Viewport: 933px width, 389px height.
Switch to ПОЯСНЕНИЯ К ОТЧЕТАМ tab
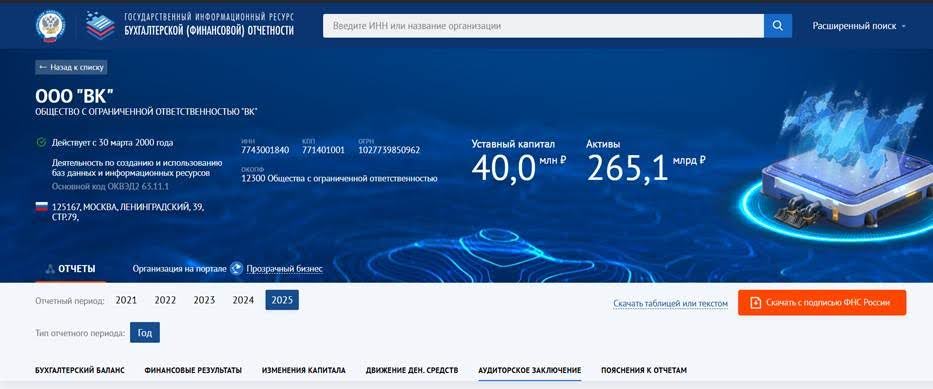[644, 371]
